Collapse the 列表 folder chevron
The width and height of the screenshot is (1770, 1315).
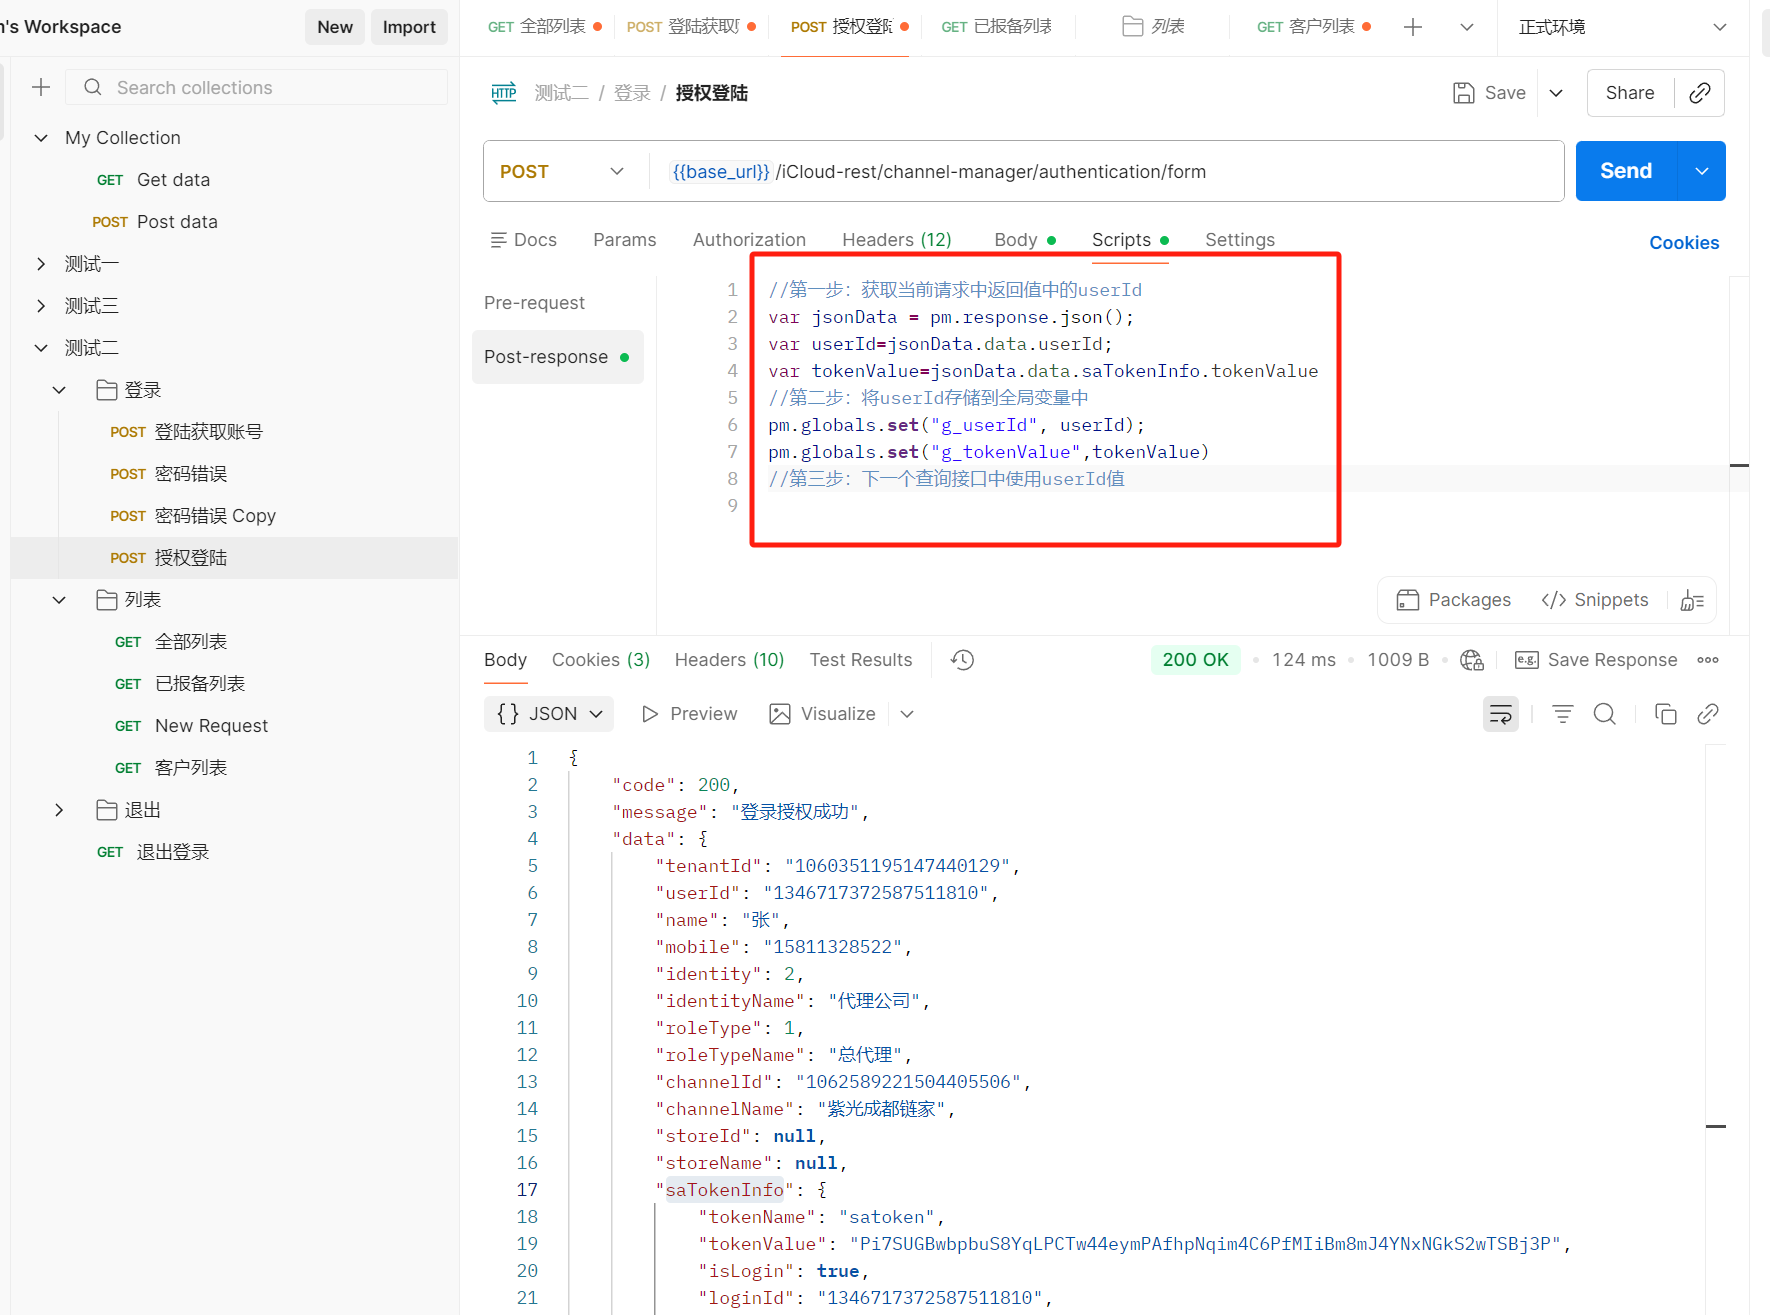click(59, 600)
